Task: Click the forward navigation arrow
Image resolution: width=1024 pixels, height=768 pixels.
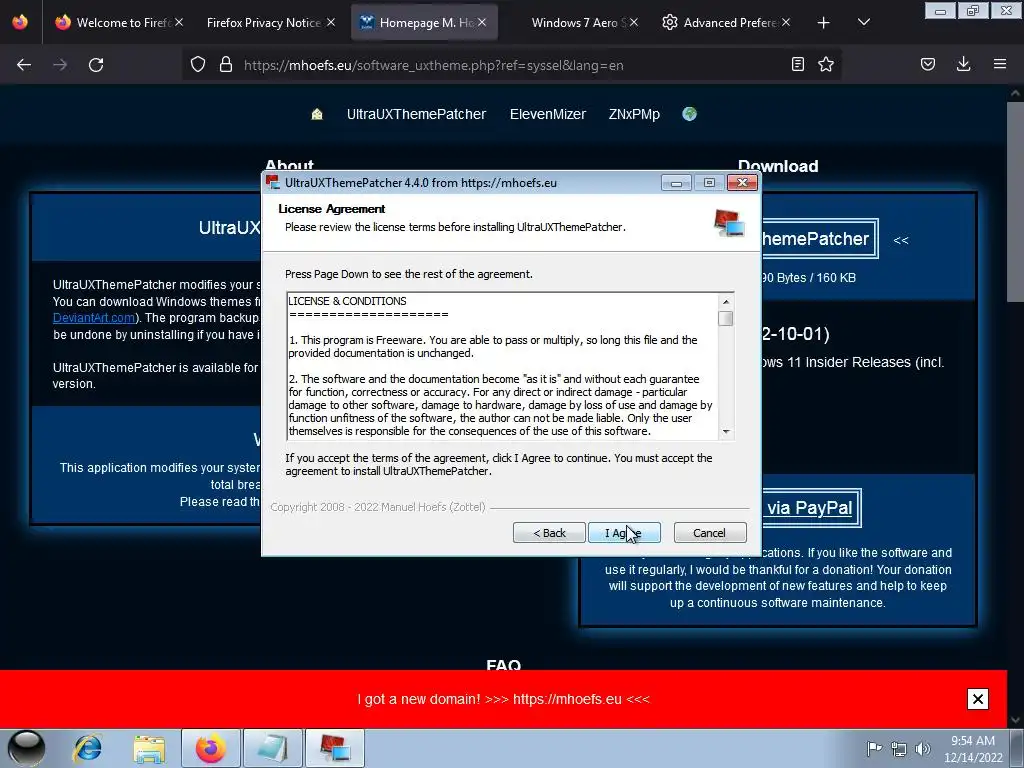Action: coord(60,65)
